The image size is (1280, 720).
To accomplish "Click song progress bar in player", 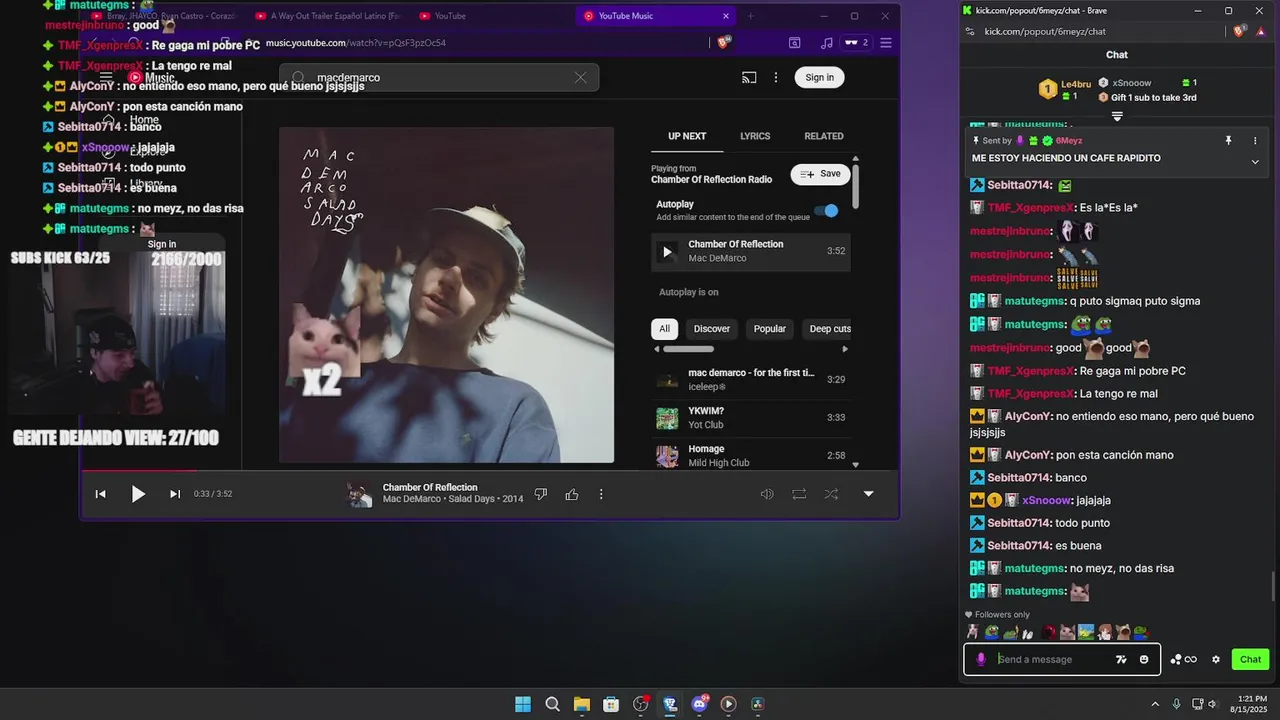I will tap(490, 470).
